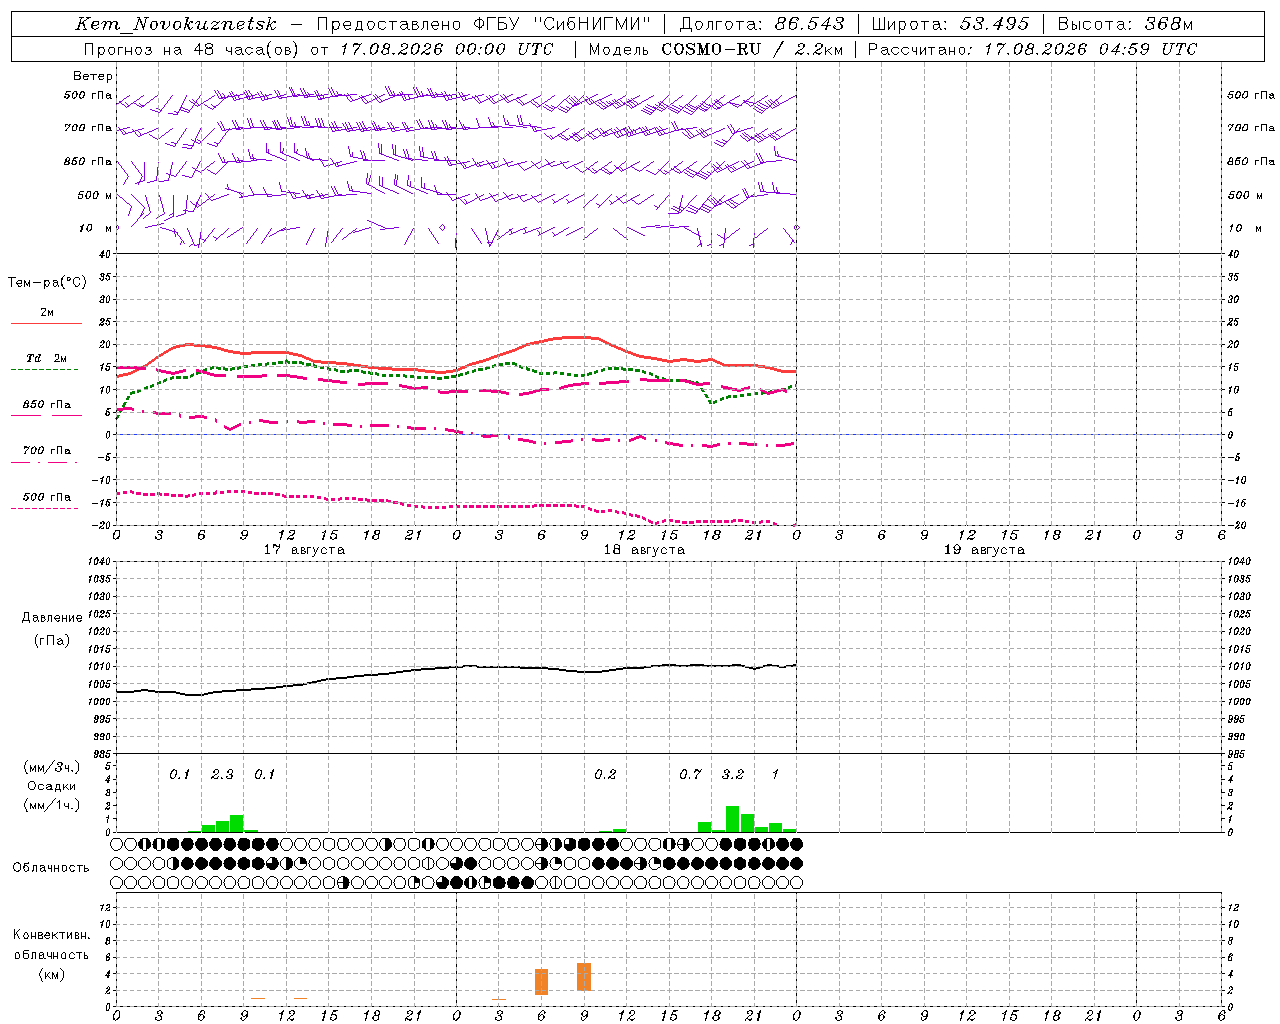
Task: Select the Долгота: 86.543 header field
Action: point(762,24)
